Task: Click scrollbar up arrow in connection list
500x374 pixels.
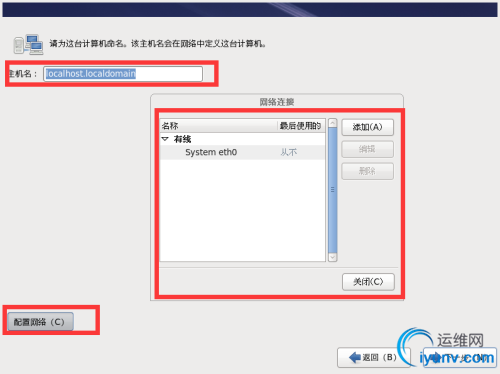Action: [x=332, y=123]
